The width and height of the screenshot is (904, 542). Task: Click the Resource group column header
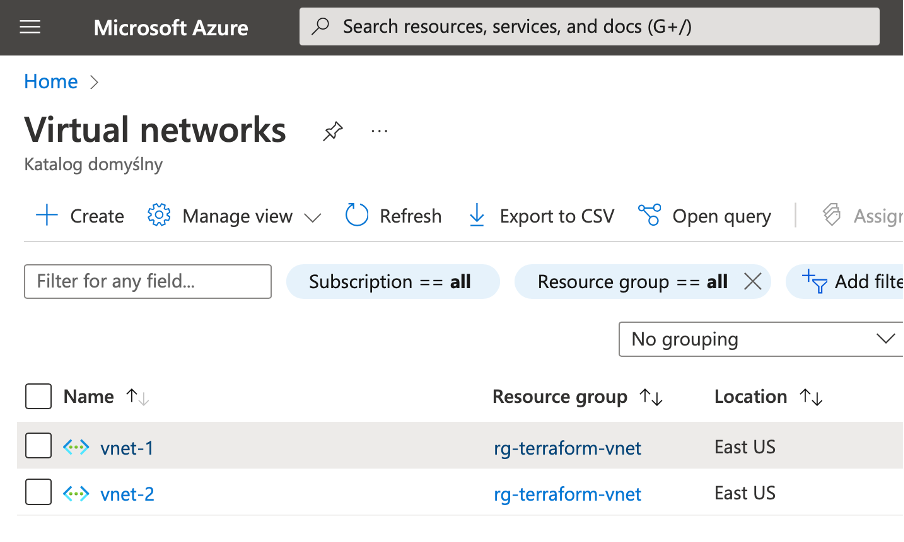point(560,397)
